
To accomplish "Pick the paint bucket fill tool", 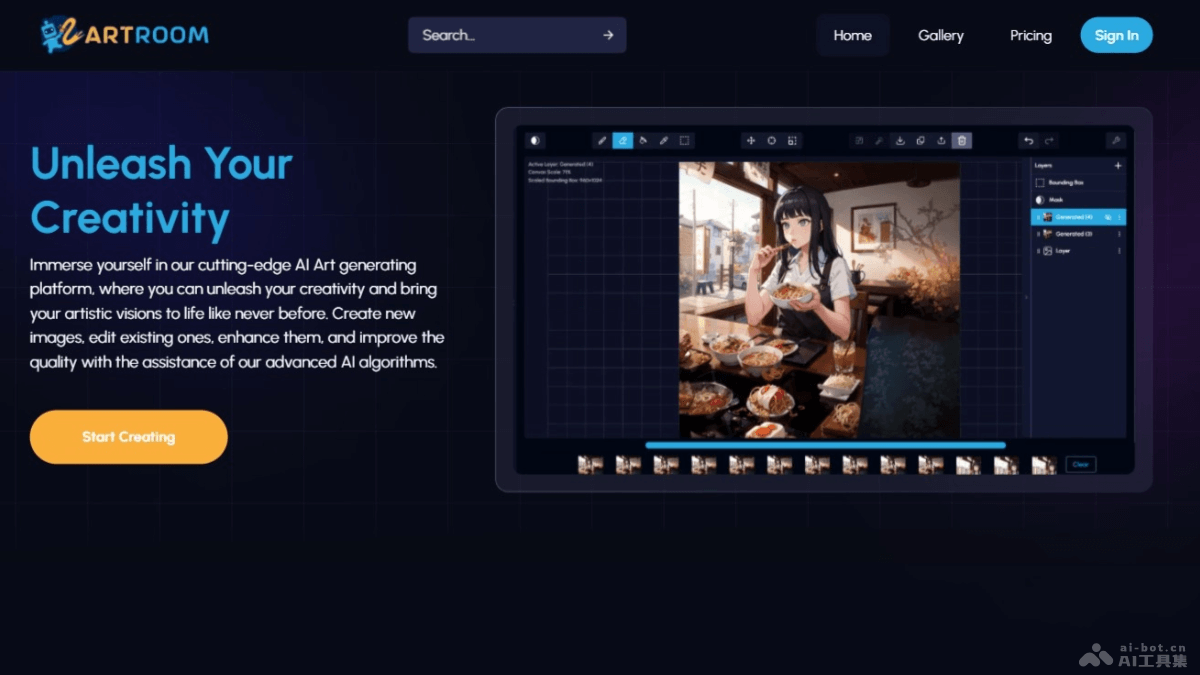I will pos(643,141).
